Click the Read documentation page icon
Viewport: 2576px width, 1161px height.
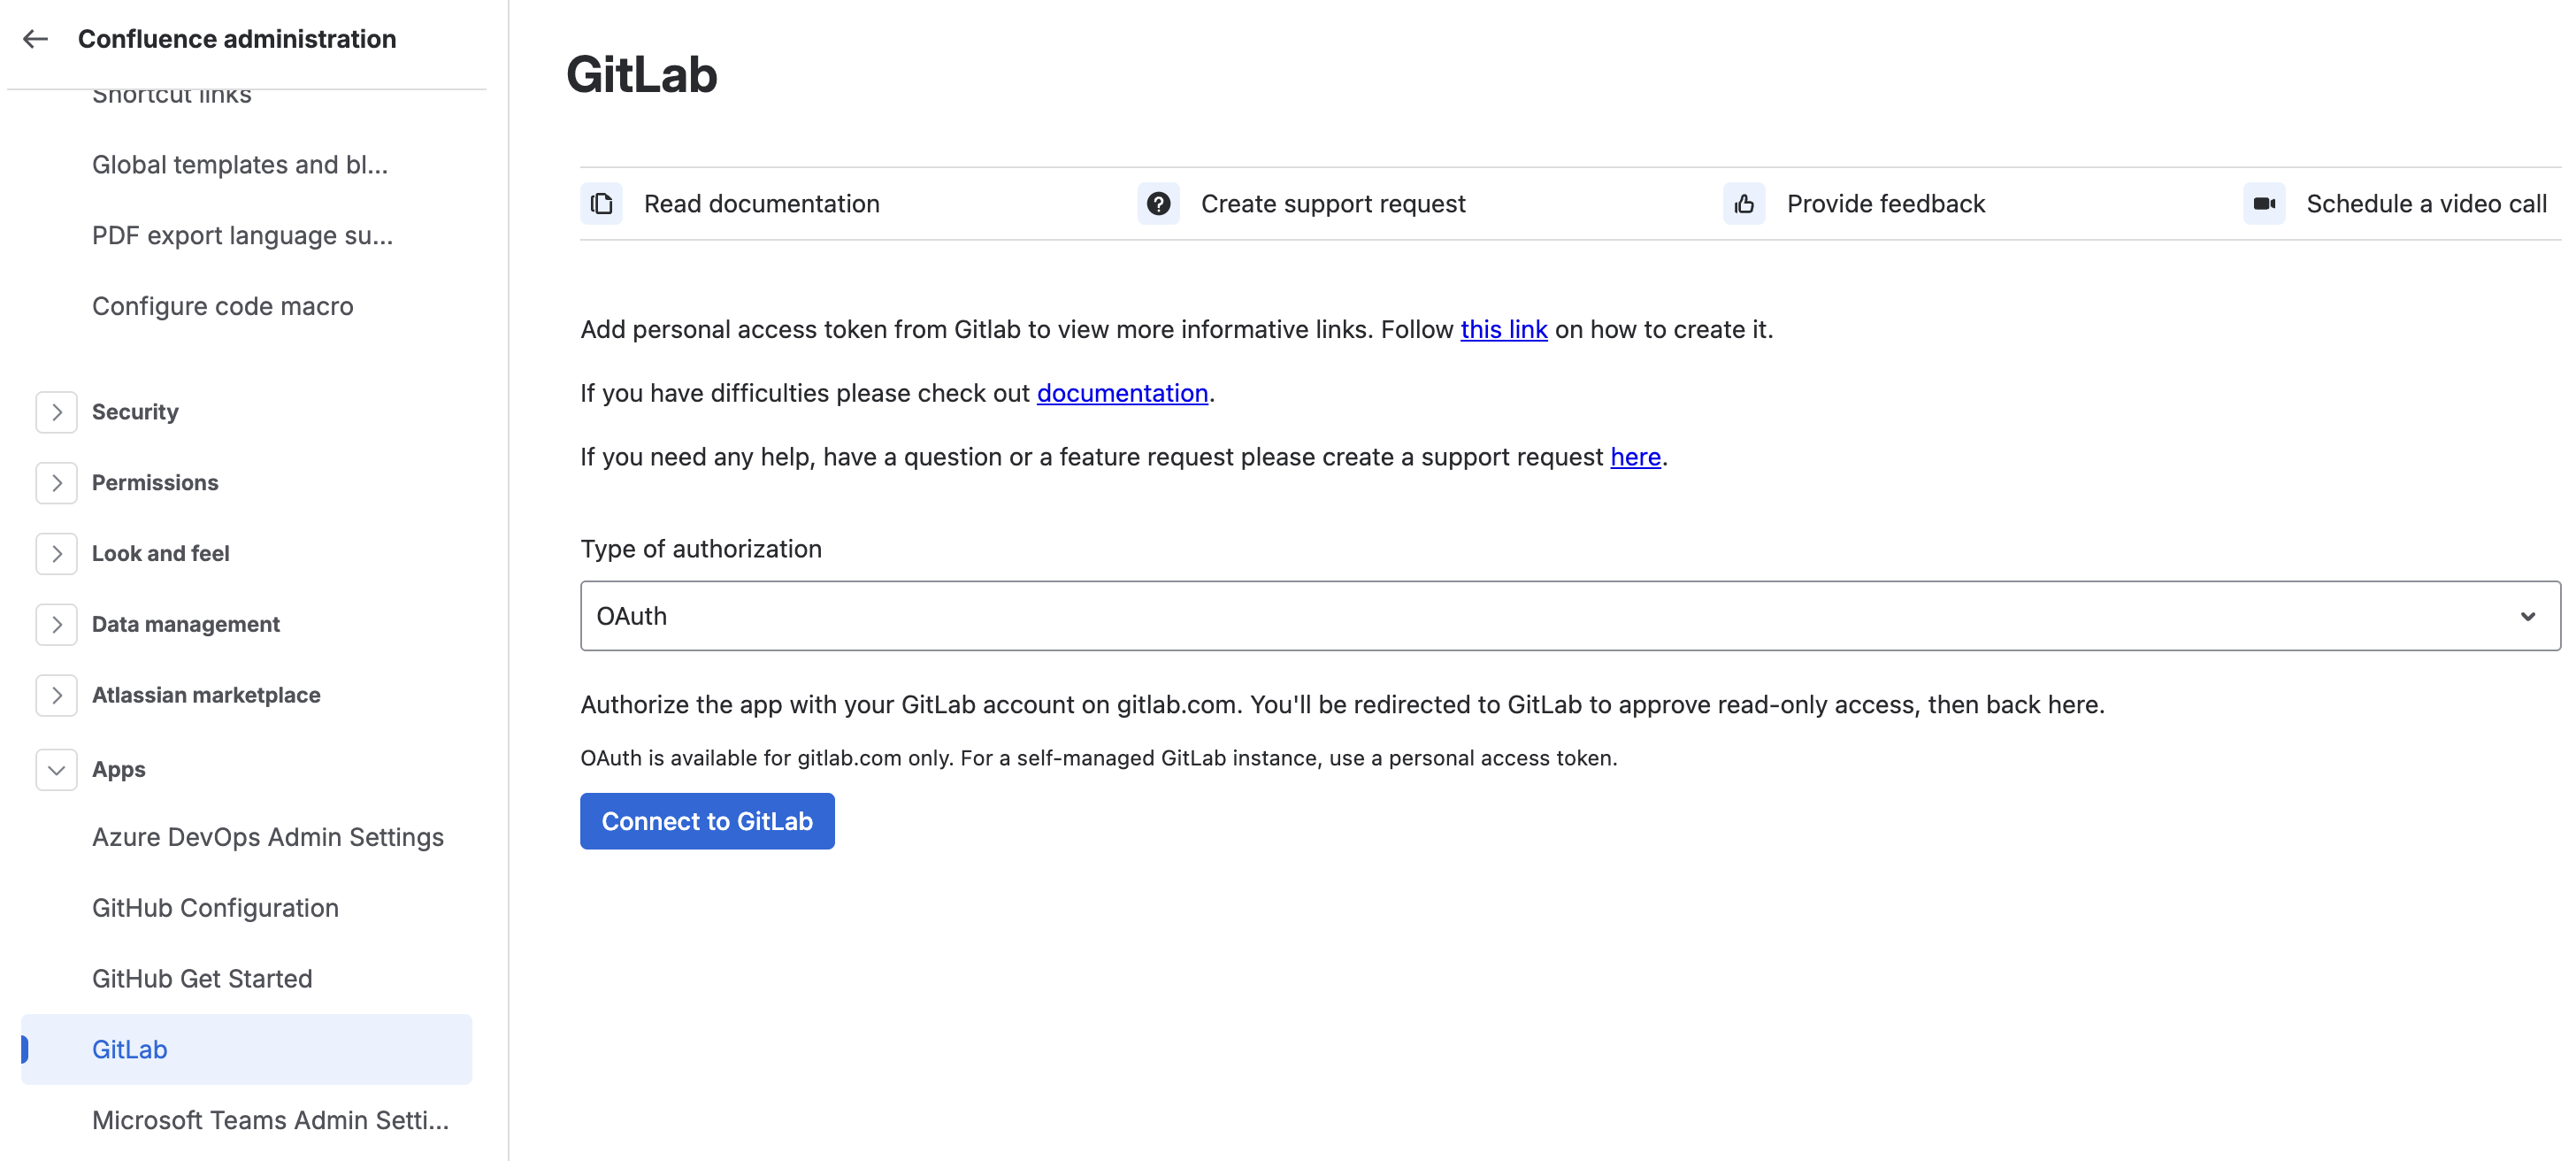pyautogui.click(x=601, y=204)
